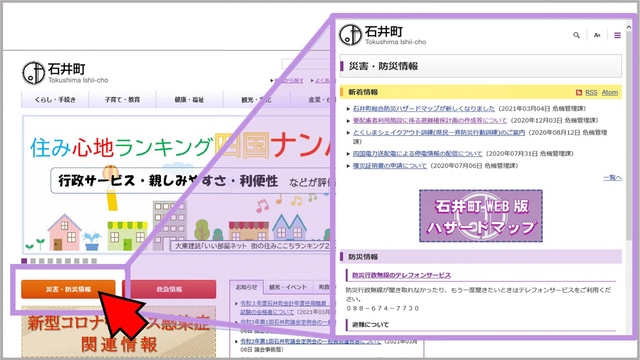Image resolution: width=640 pixels, height=360 pixels.
Task: Select the last slideshow indicator dot
Action: [x=94, y=261]
